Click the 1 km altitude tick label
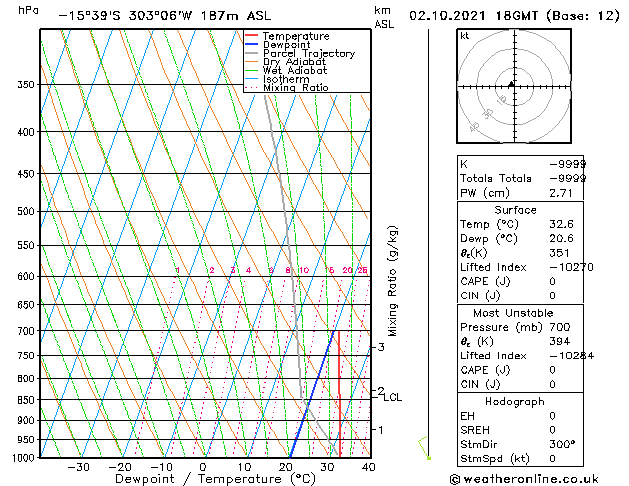Viewport: 629px width, 486px height. pos(381,429)
